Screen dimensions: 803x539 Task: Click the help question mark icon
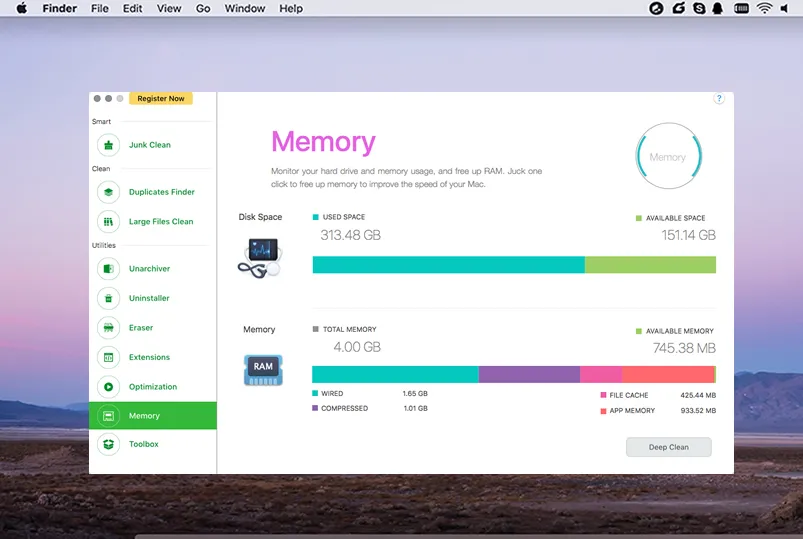pos(719,99)
